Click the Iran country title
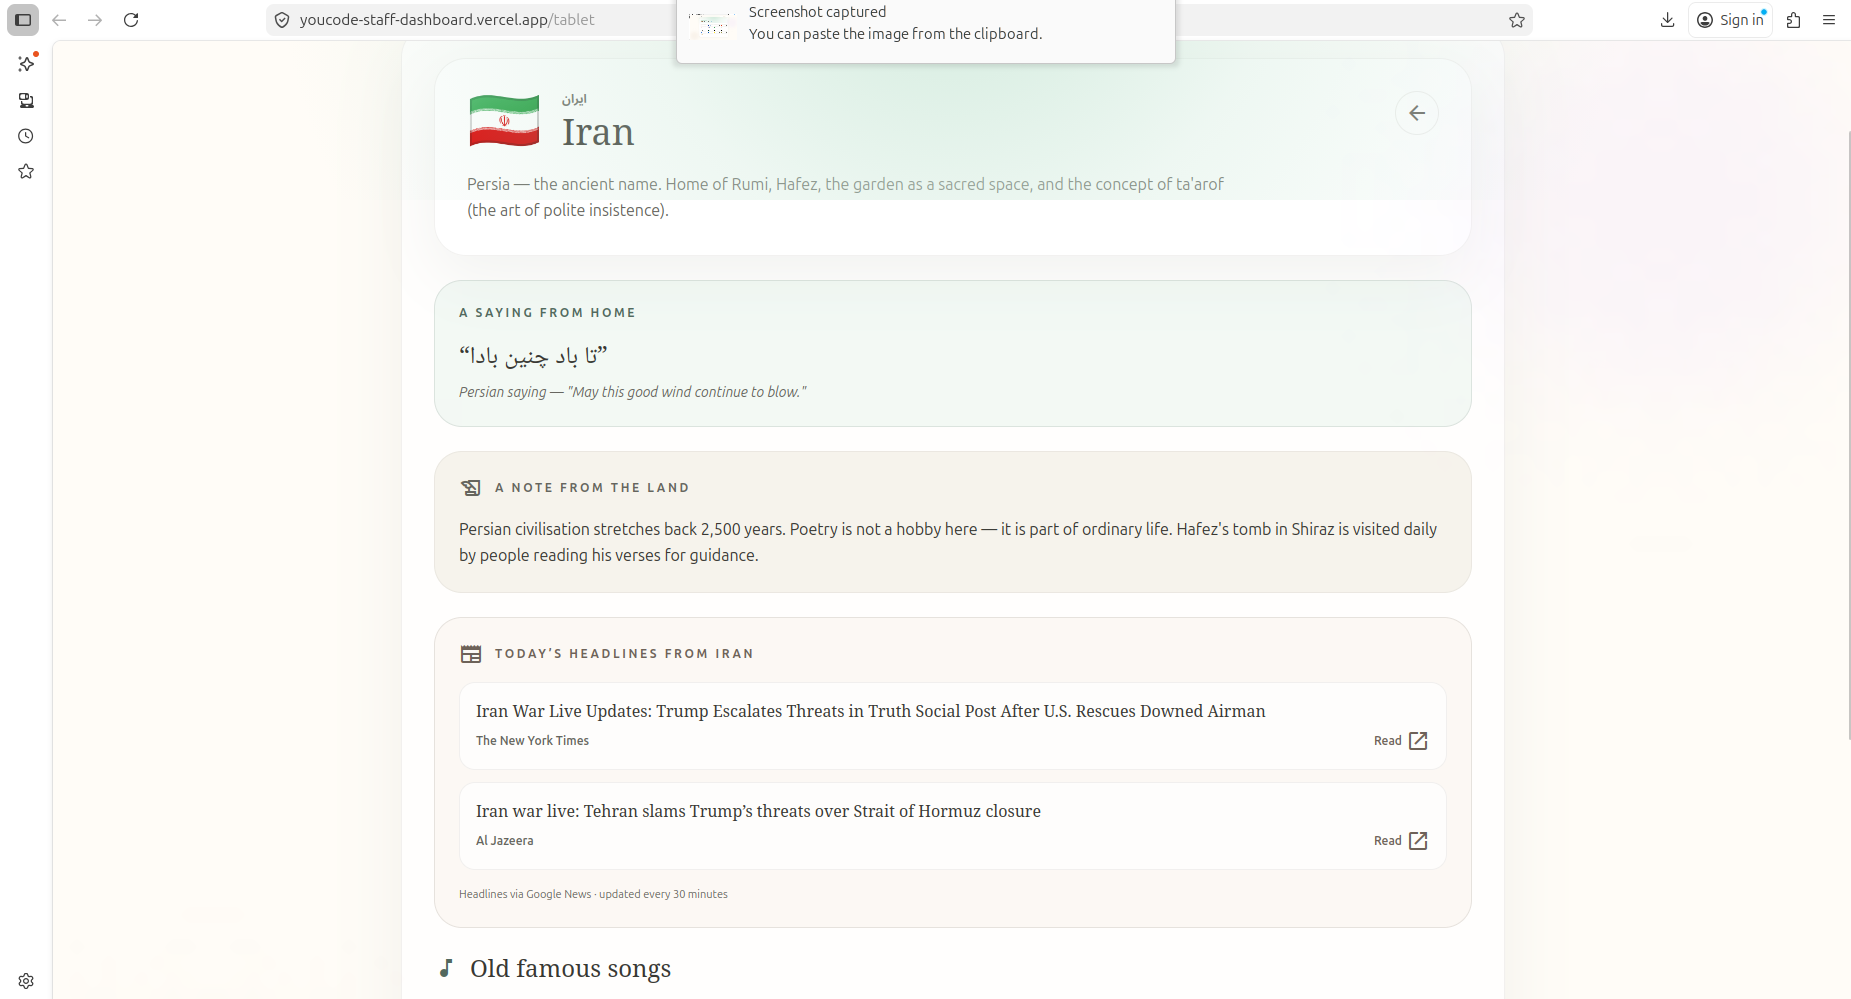1851x999 pixels. [598, 132]
